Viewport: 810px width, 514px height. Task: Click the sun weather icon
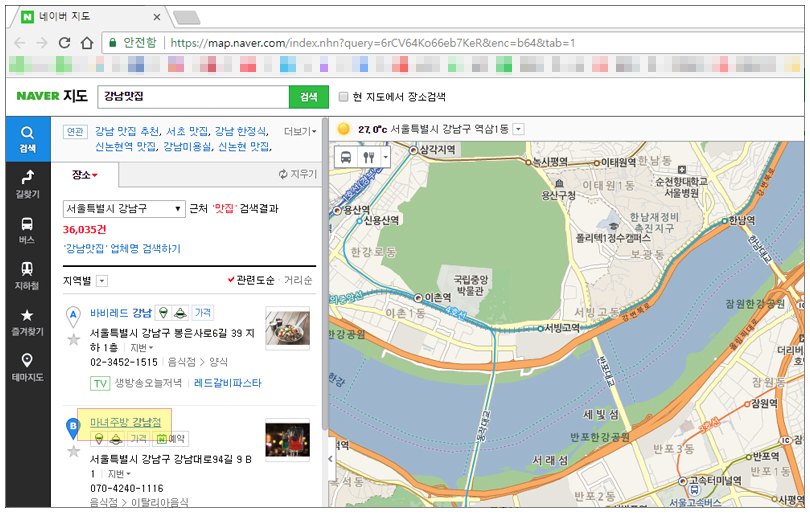tap(343, 129)
